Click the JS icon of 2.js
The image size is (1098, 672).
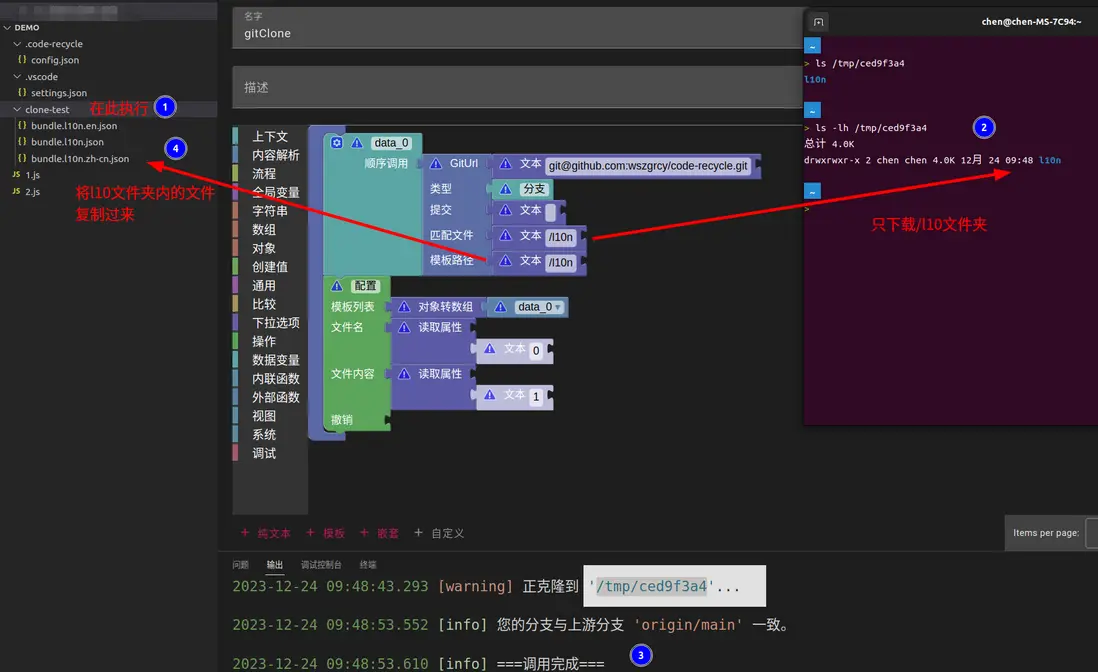16,191
